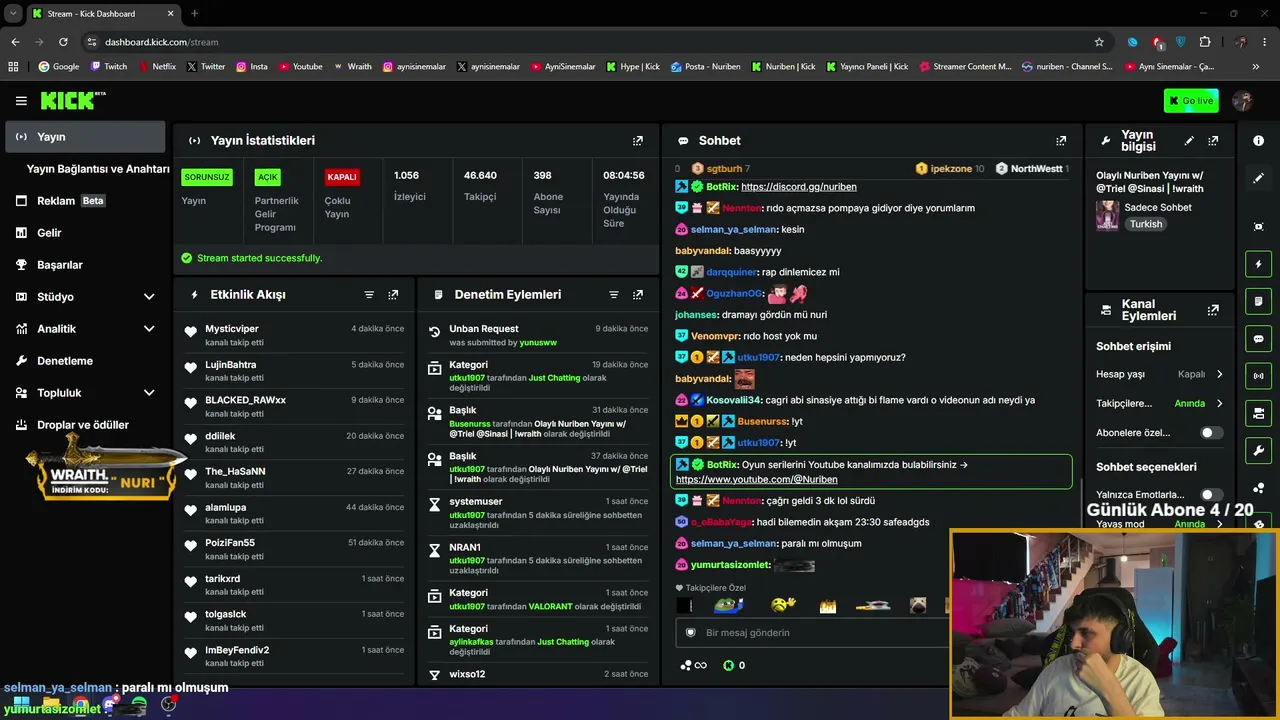Click the message input field in chat
The image size is (1280, 720).
[x=812, y=633]
